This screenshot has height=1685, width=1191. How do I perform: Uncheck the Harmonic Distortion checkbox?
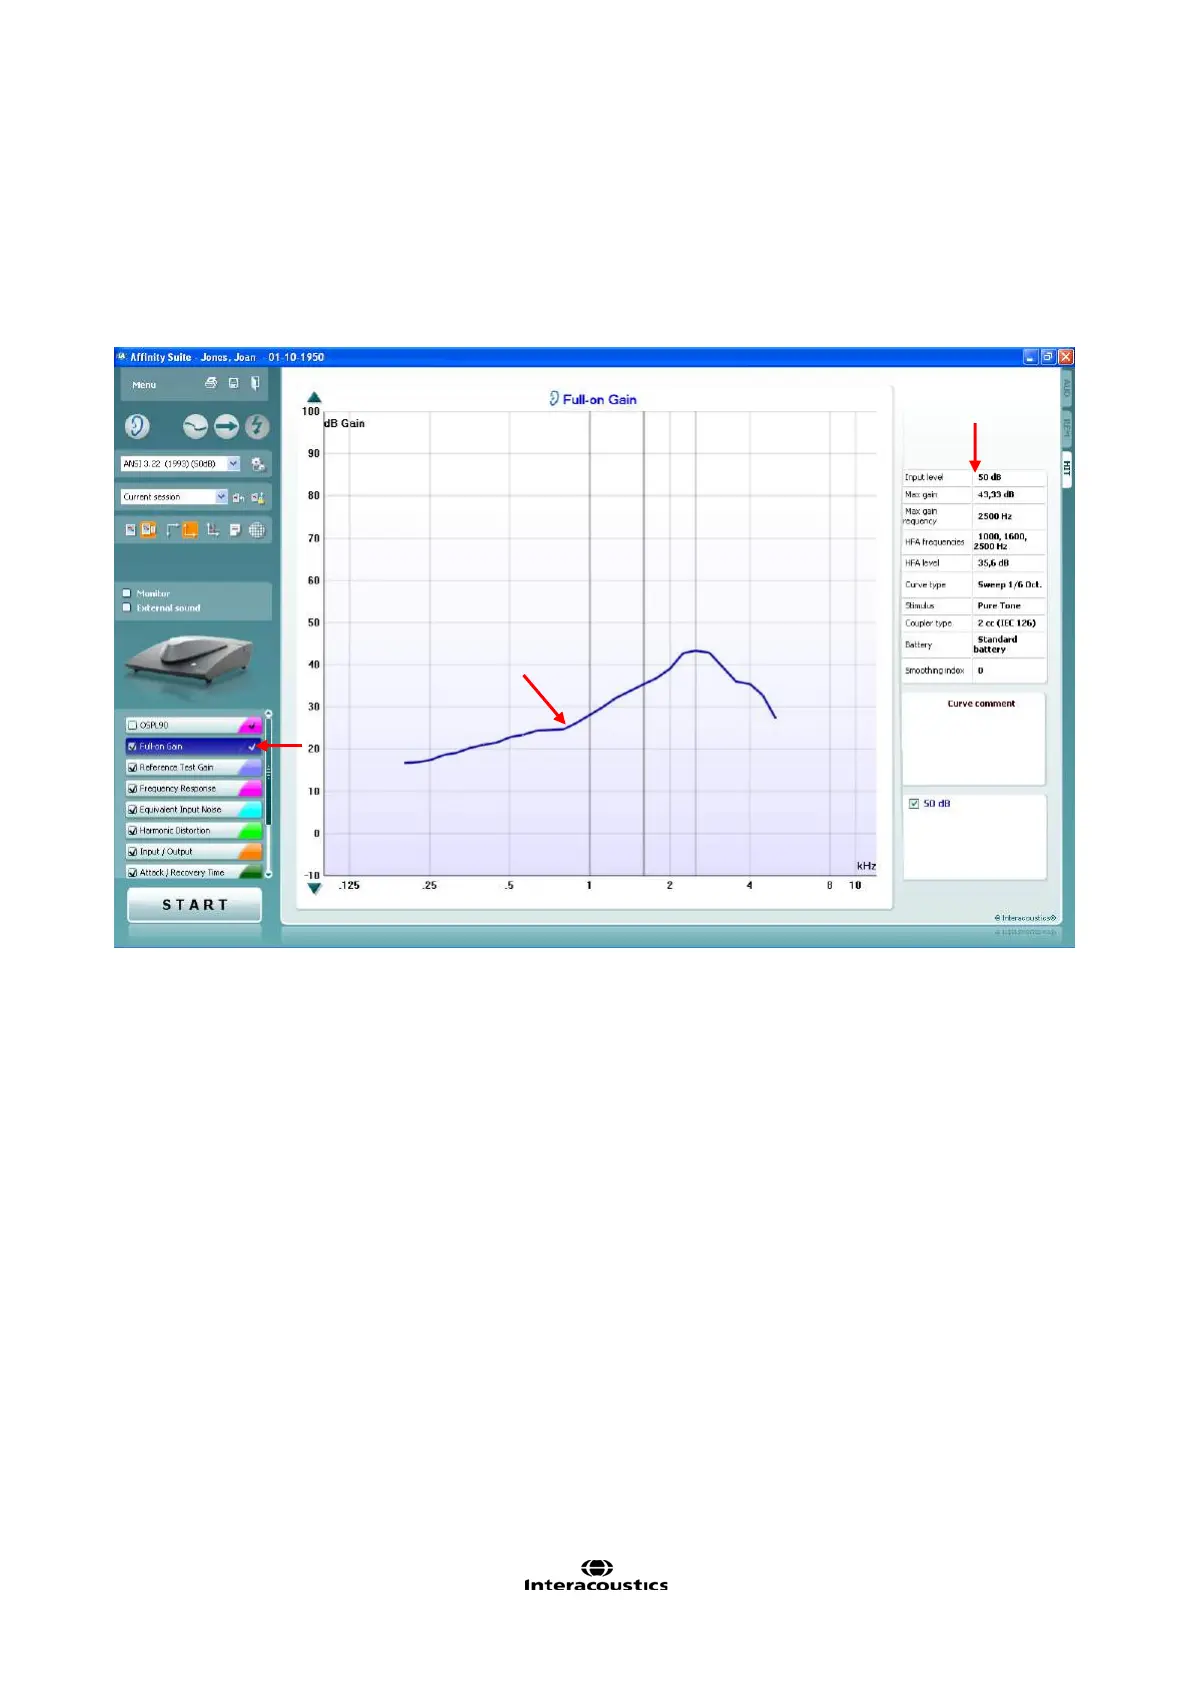(x=132, y=831)
